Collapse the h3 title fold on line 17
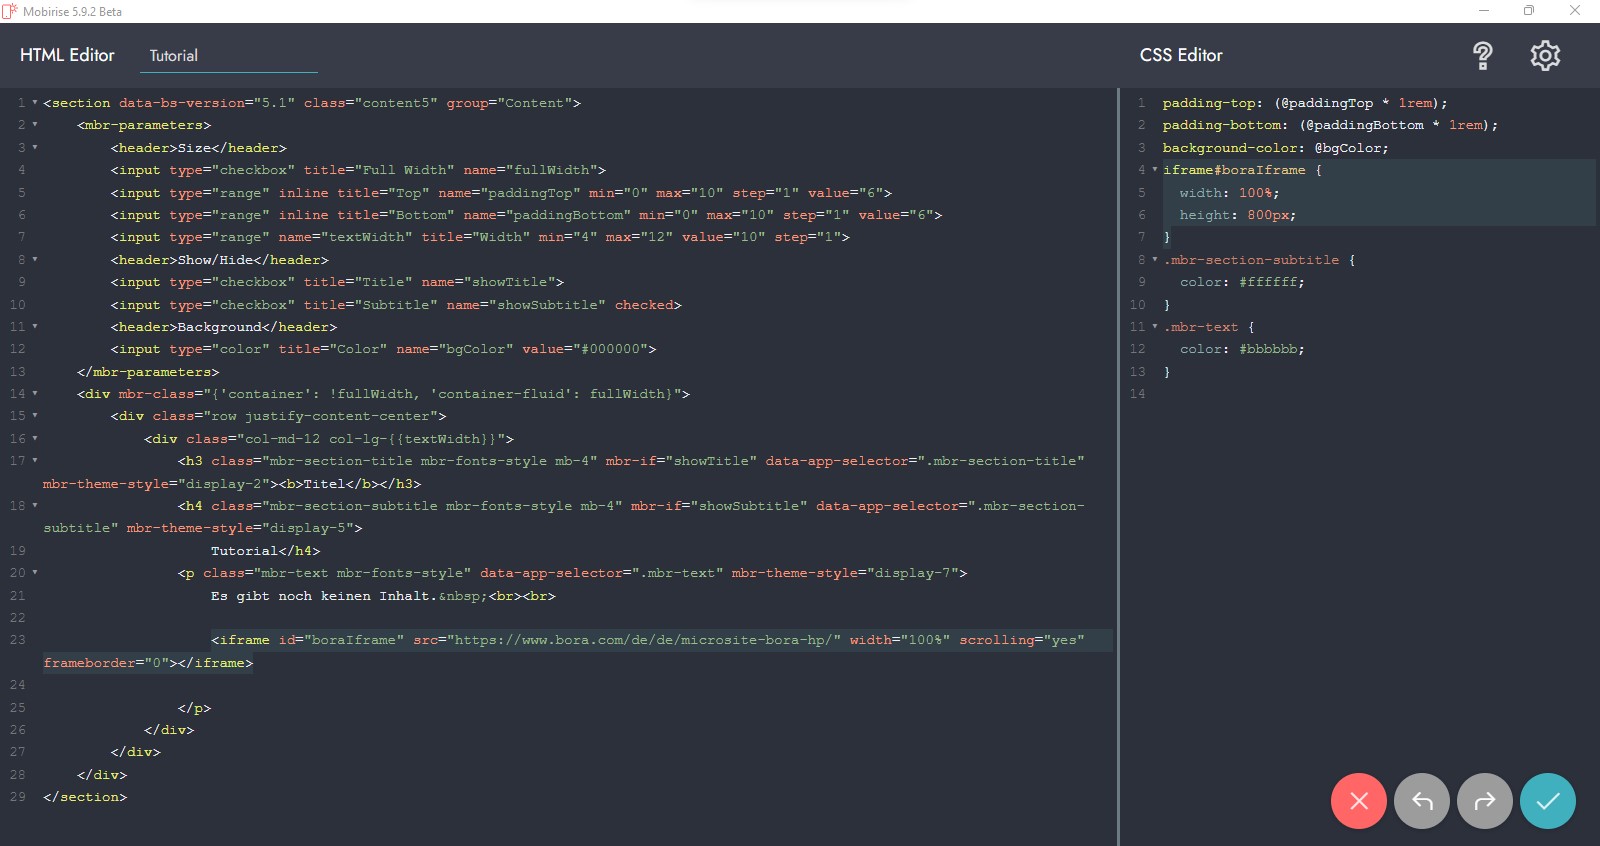This screenshot has width=1600, height=846. tap(35, 461)
